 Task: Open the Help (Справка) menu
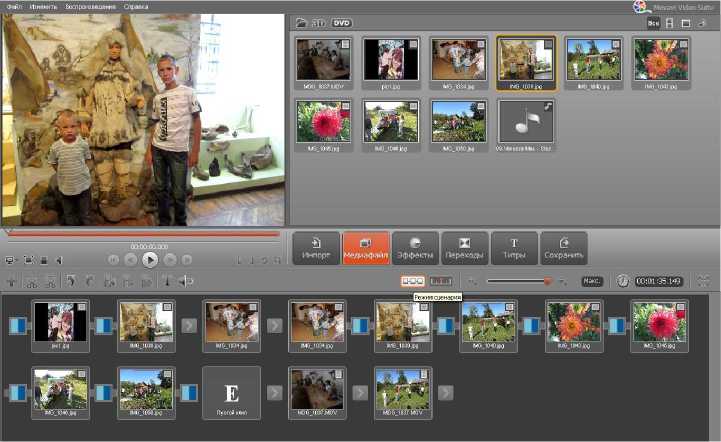point(136,7)
